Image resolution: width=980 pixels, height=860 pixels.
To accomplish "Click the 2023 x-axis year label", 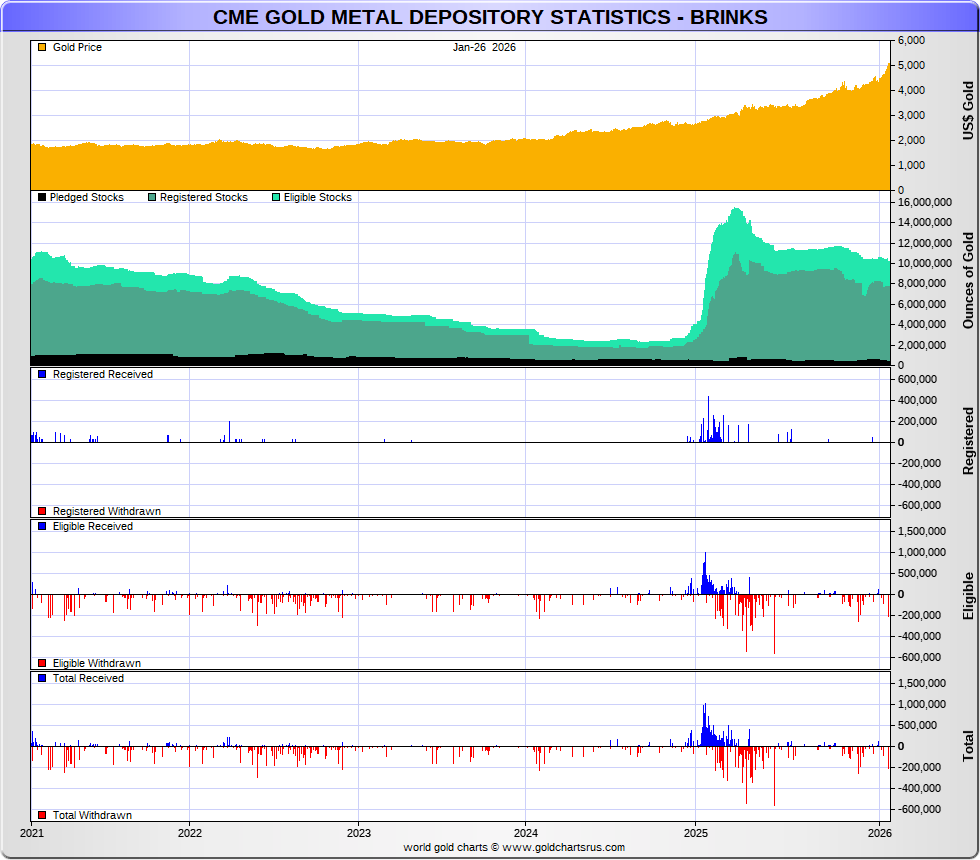I will 359,832.
